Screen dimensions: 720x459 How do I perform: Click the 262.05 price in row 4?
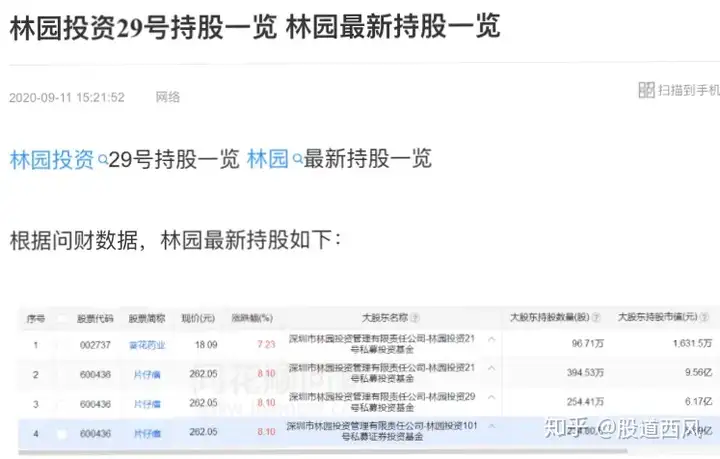(x=203, y=432)
